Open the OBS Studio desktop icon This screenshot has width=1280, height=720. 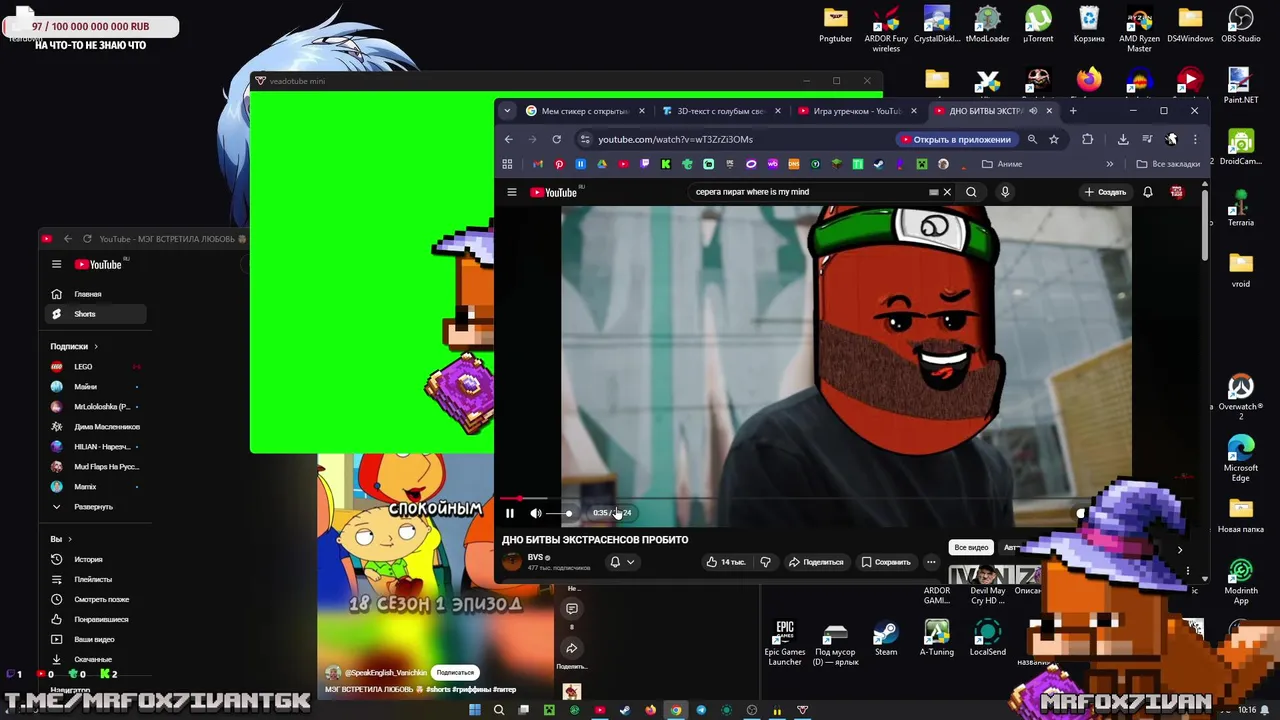click(x=1241, y=26)
